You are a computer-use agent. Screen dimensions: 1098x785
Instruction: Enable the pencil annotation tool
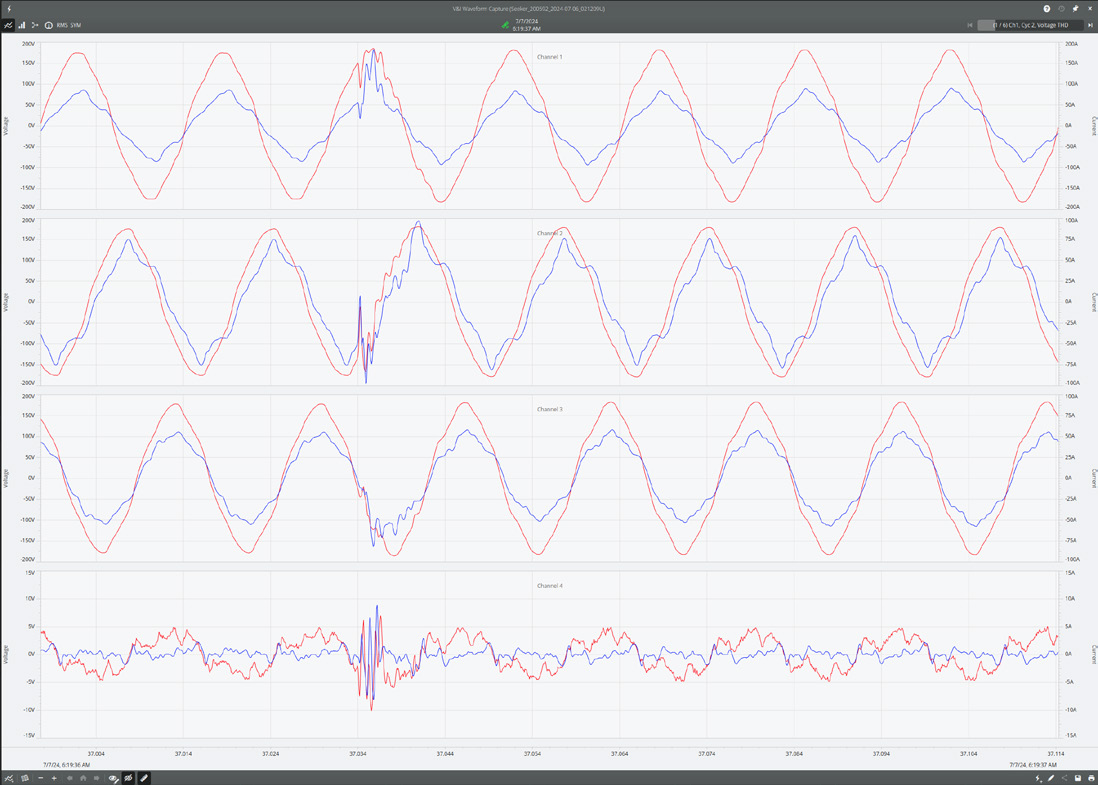(x=144, y=778)
